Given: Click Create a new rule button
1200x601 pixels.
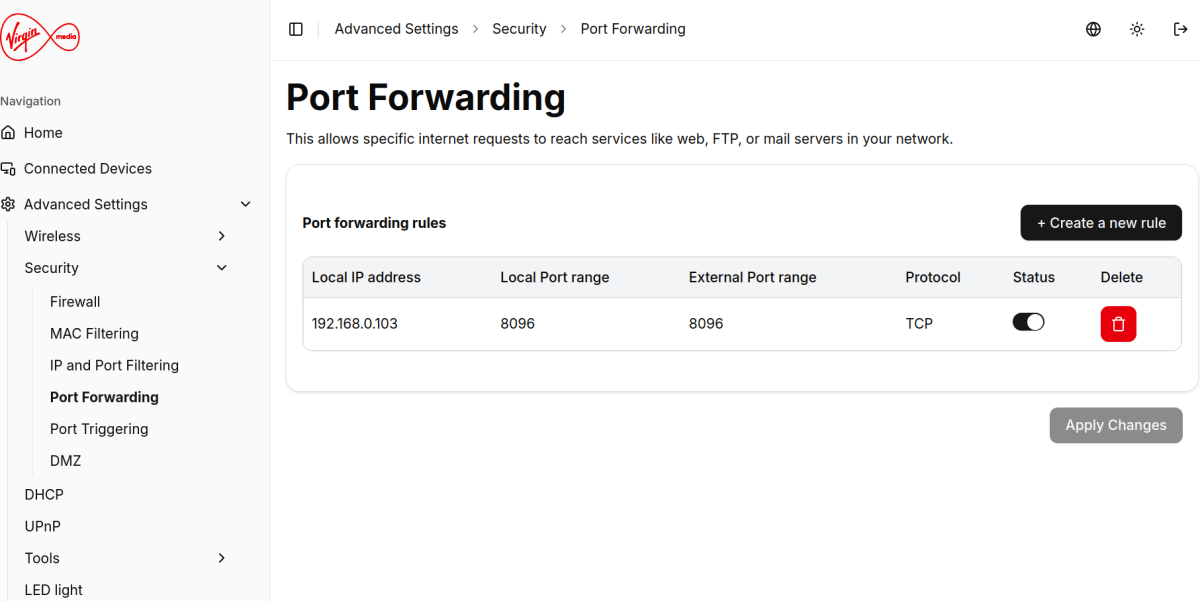Looking at the screenshot, I should tap(1101, 223).
